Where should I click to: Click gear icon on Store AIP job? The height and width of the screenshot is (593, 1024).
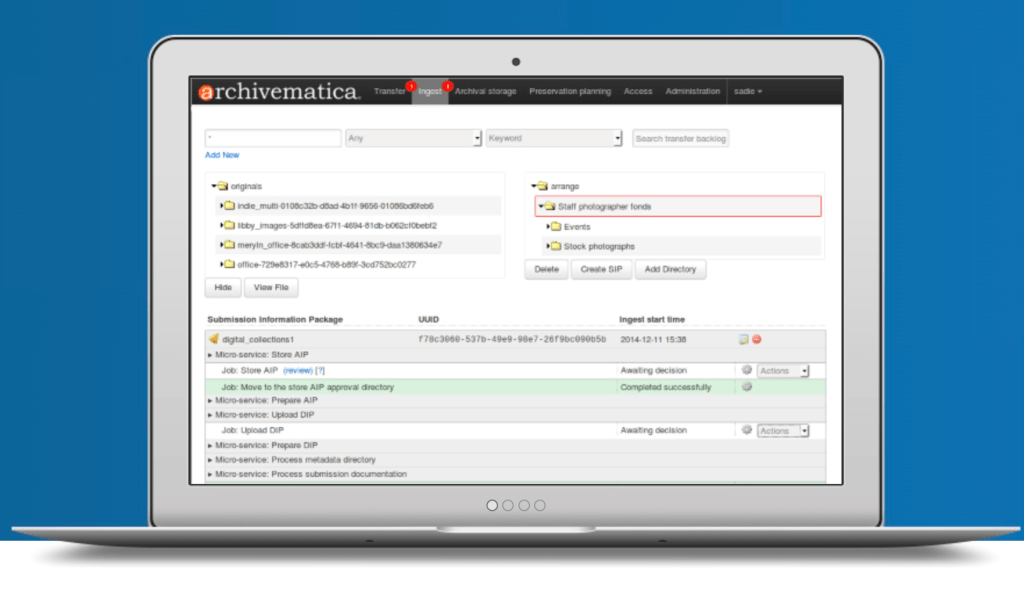[746, 371]
